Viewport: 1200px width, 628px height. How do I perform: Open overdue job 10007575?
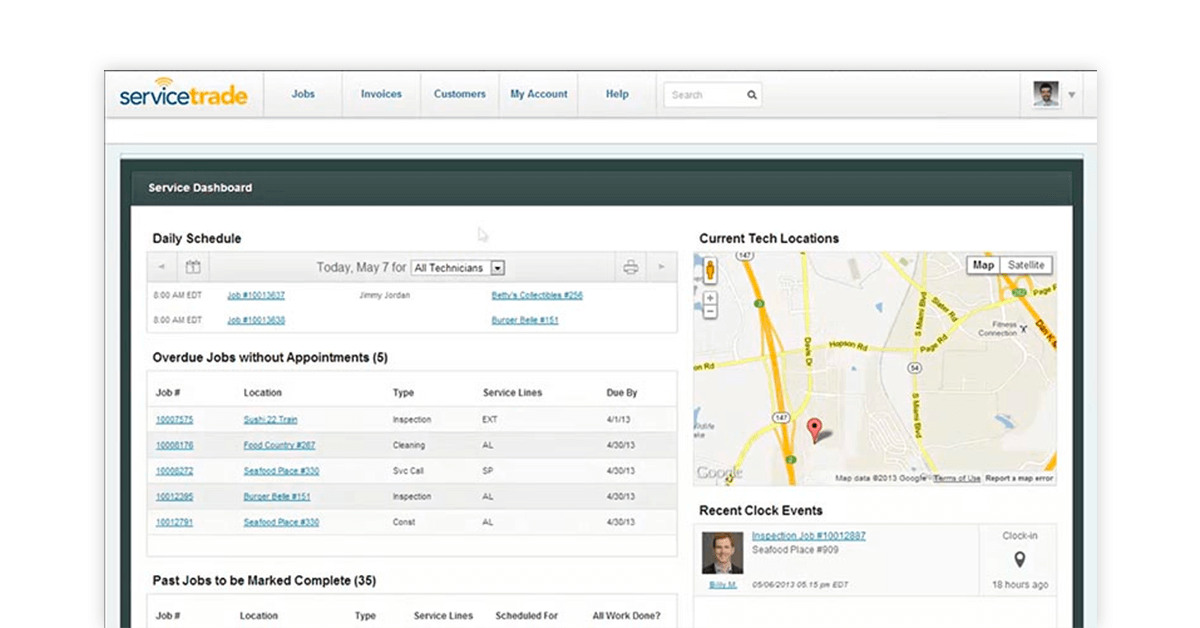point(175,420)
